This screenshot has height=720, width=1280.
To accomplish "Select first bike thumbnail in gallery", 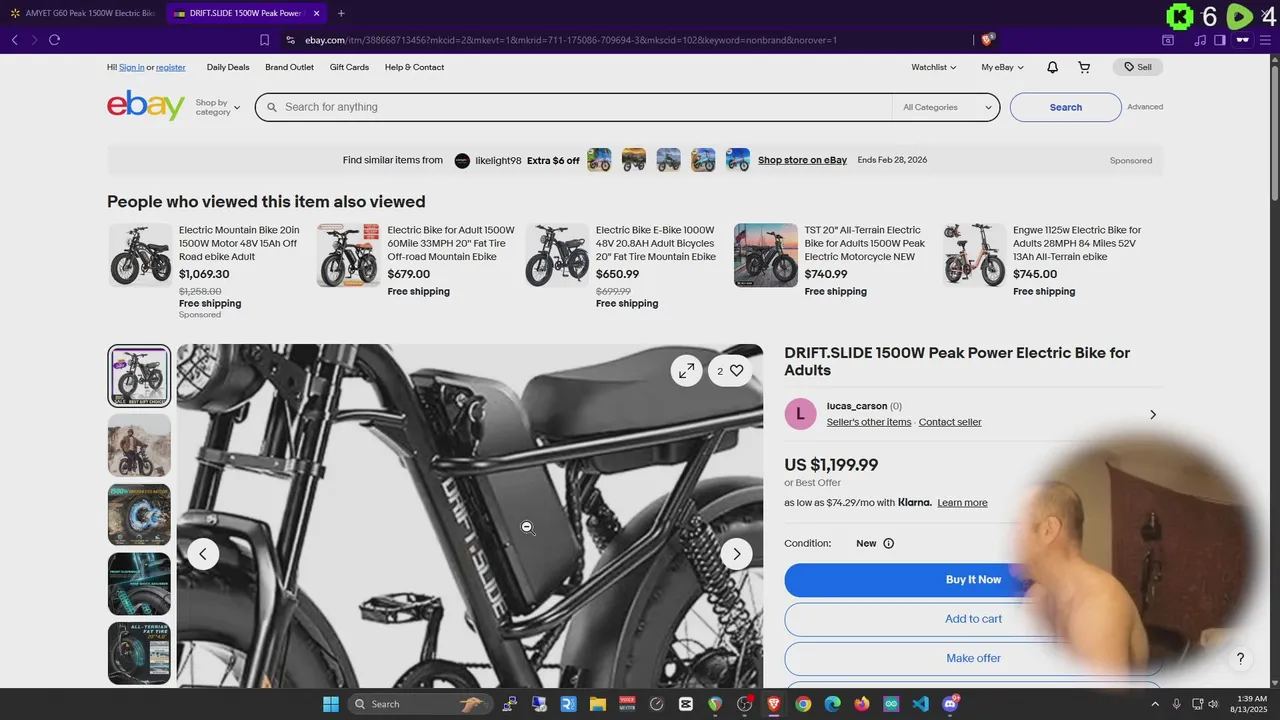I will pos(139,376).
